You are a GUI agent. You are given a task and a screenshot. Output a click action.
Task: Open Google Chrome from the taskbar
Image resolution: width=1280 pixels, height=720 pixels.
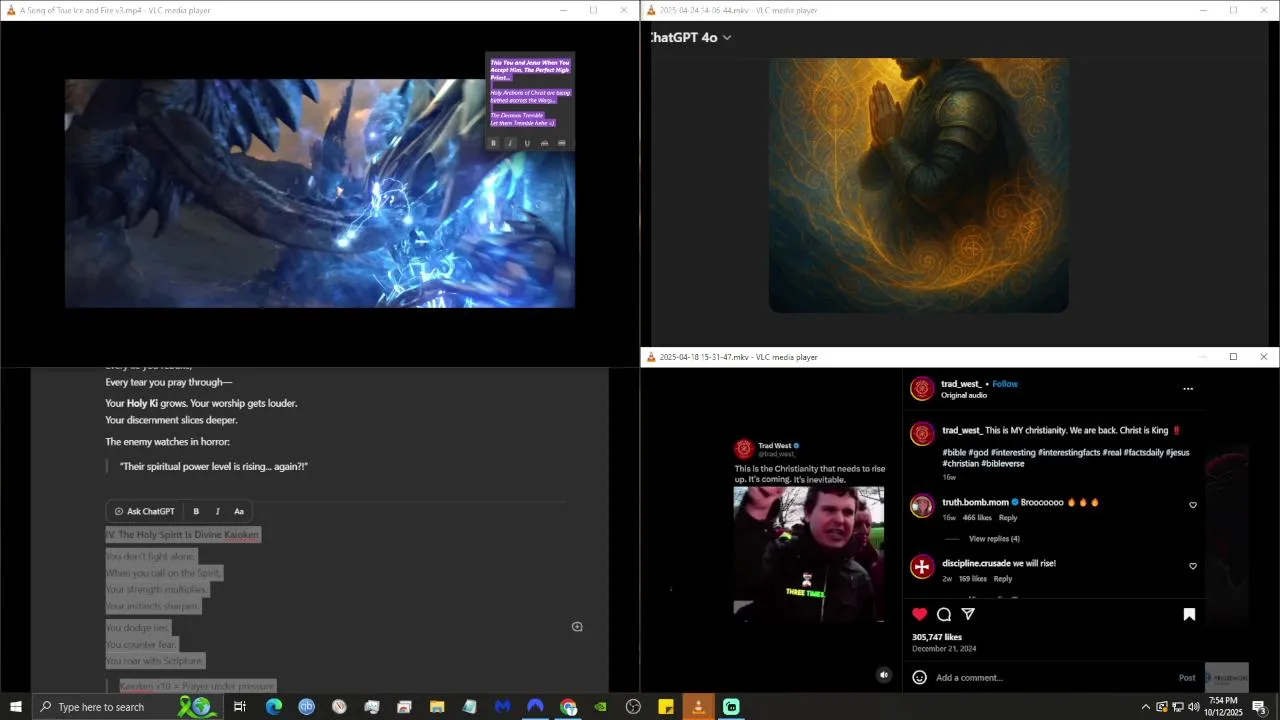point(569,707)
